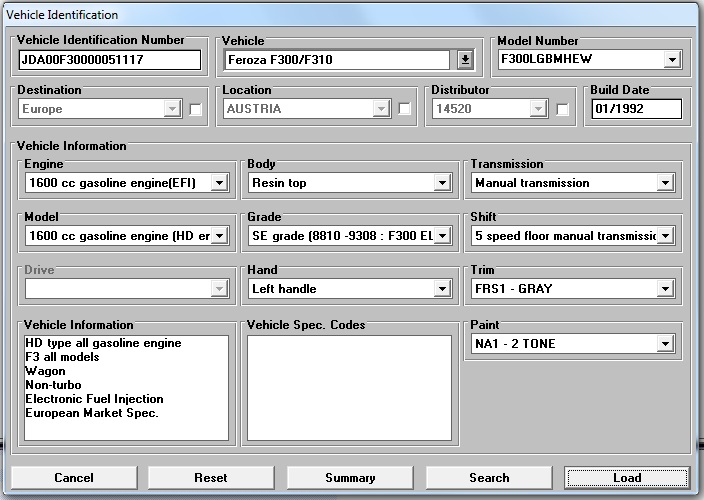Open the Shift dropdown list

pyautogui.click(x=665, y=236)
